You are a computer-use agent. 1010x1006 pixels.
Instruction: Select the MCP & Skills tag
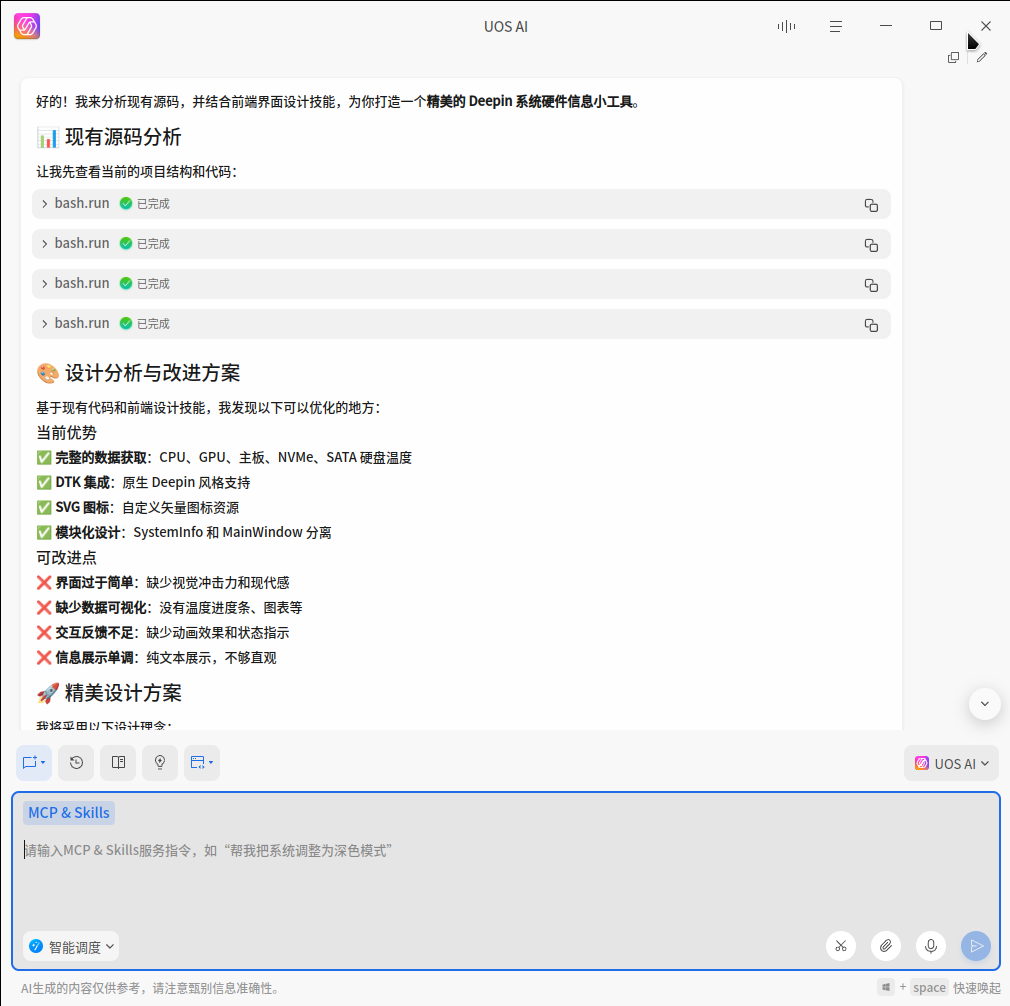[68, 812]
